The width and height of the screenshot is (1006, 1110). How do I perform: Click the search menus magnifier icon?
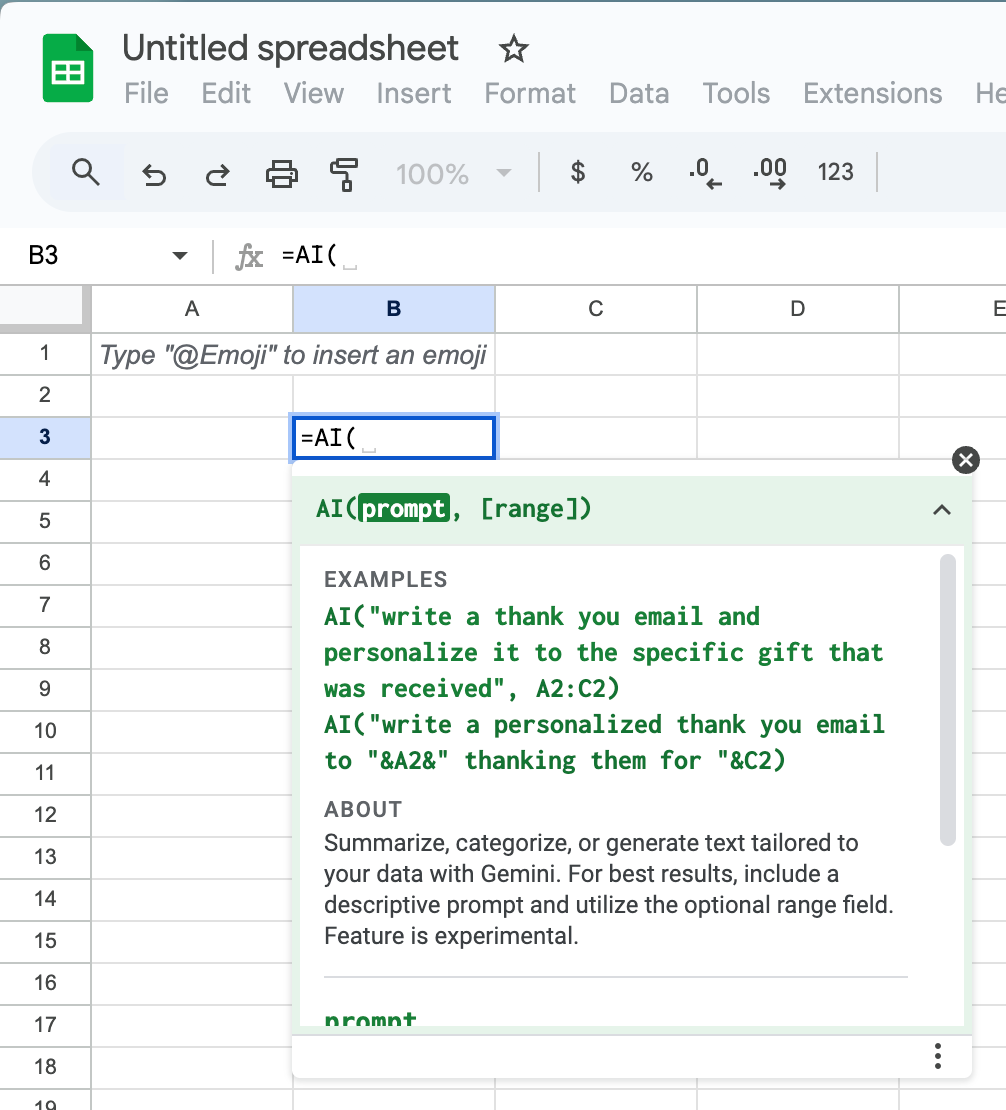point(86,172)
